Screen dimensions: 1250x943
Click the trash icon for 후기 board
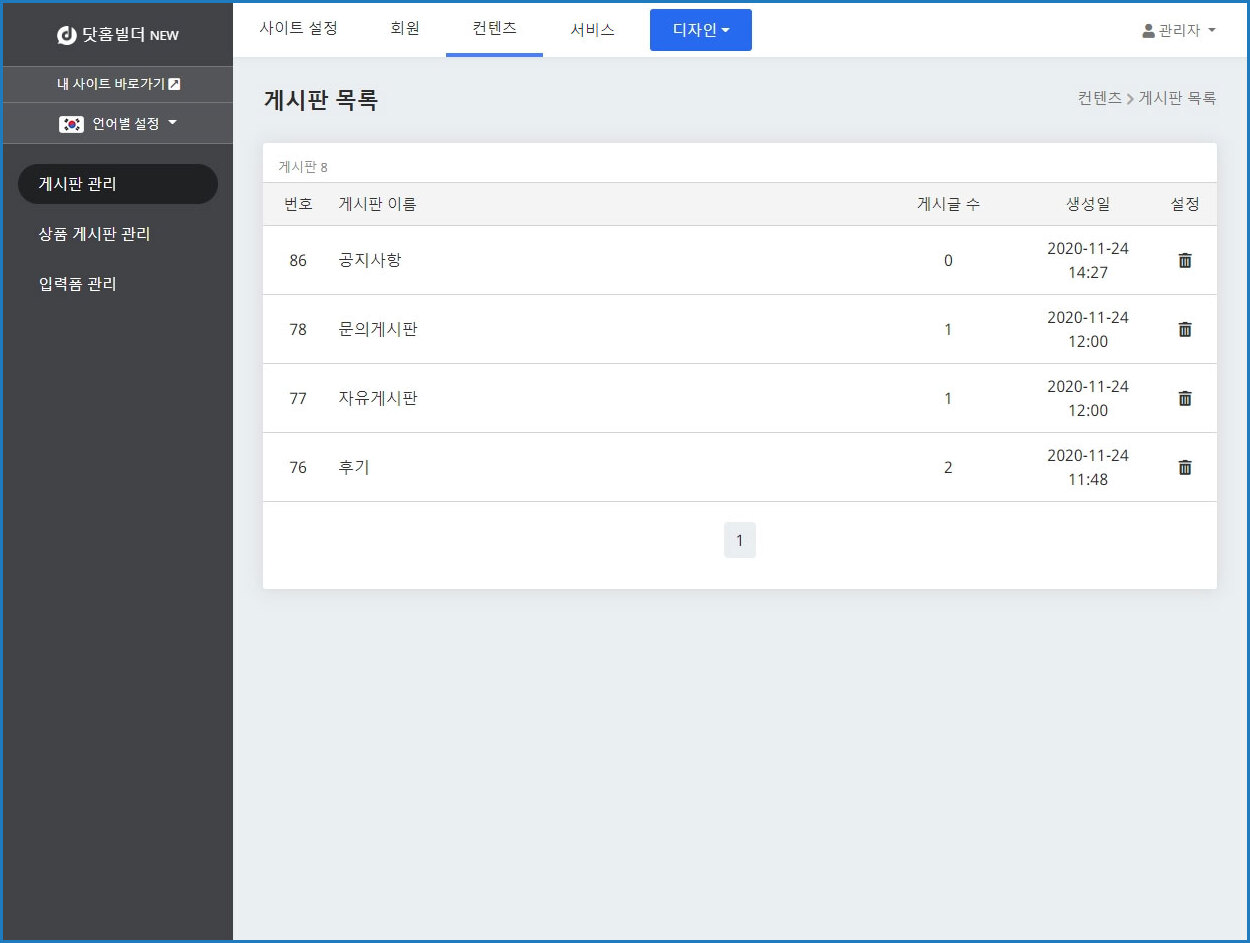point(1185,467)
